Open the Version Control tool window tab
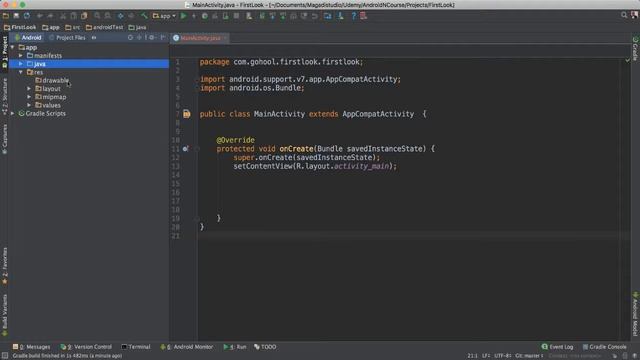 click(x=86, y=347)
